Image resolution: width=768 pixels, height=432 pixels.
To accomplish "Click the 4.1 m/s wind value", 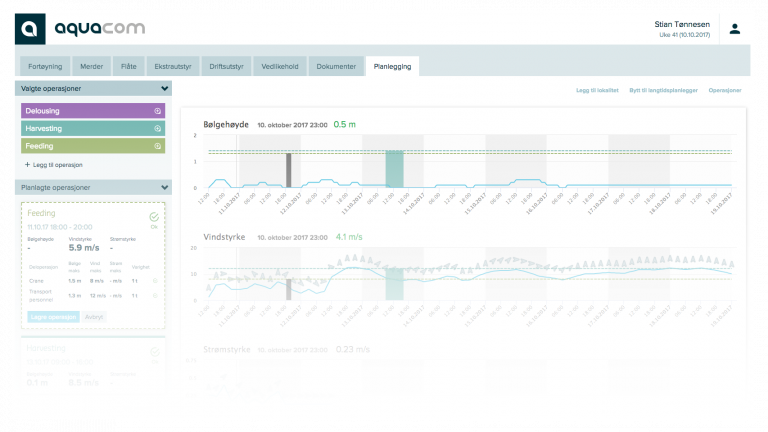I will point(349,237).
